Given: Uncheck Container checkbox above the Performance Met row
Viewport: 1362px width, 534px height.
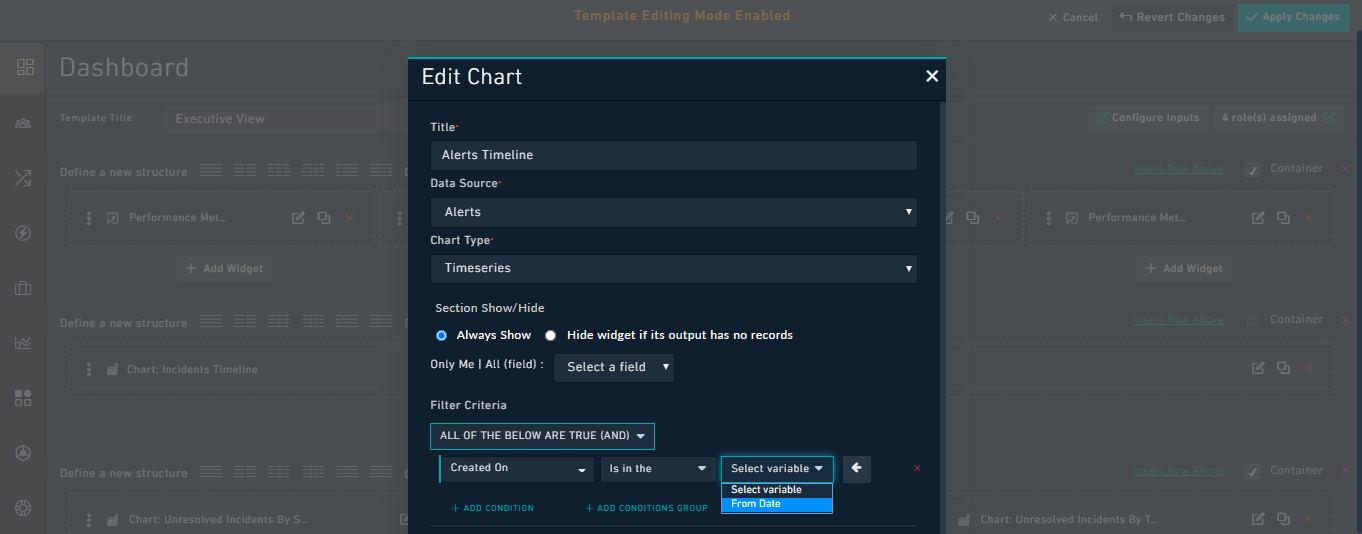Looking at the screenshot, I should click(x=1252, y=170).
